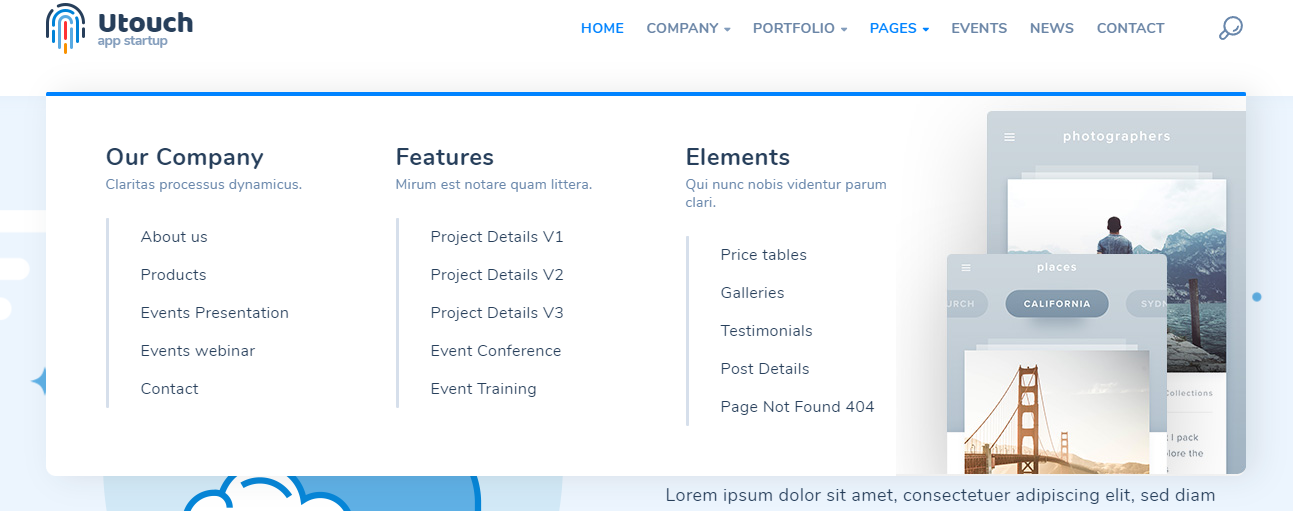The height and width of the screenshot is (511, 1293).
Task: Open Page Not Found 404 link
Action: point(797,407)
